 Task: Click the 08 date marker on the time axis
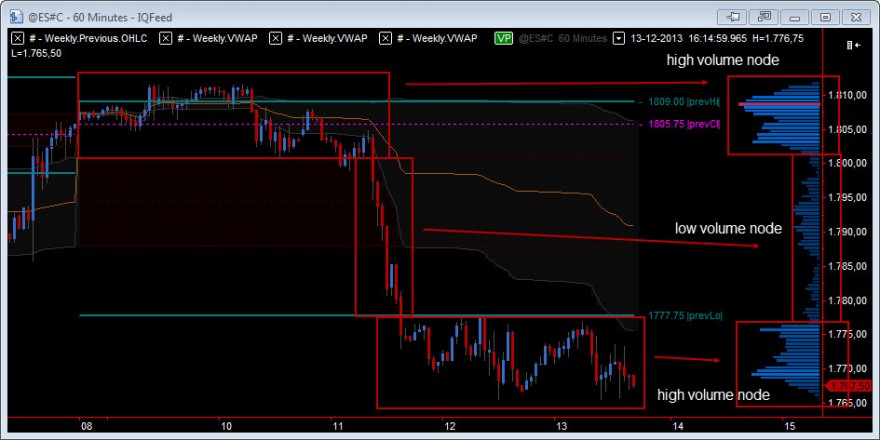click(x=86, y=425)
